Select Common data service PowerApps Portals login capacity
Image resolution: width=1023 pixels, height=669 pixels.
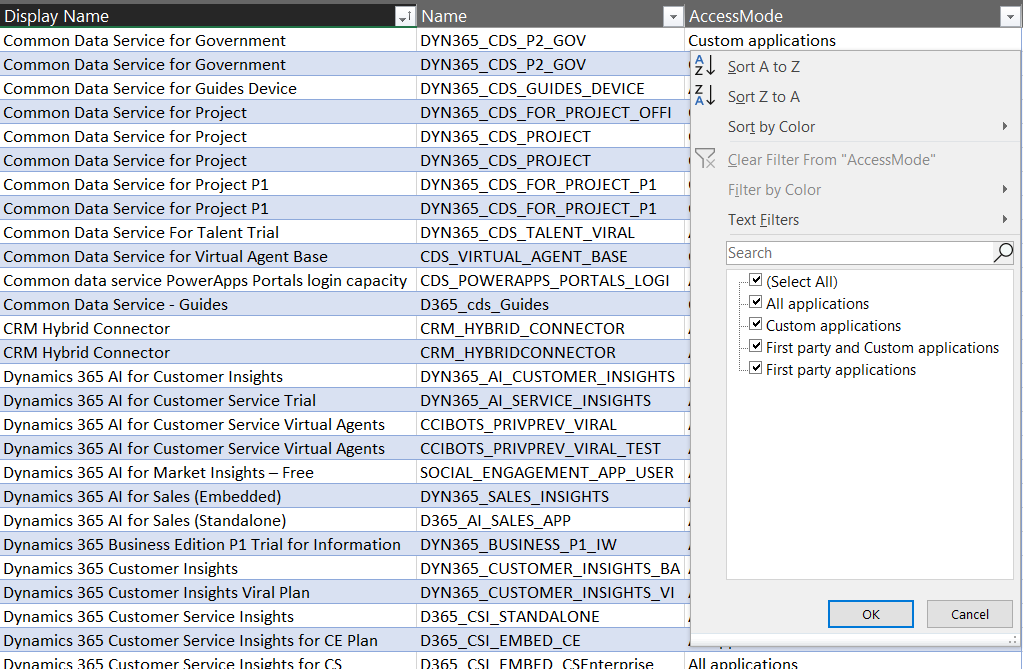tap(208, 281)
